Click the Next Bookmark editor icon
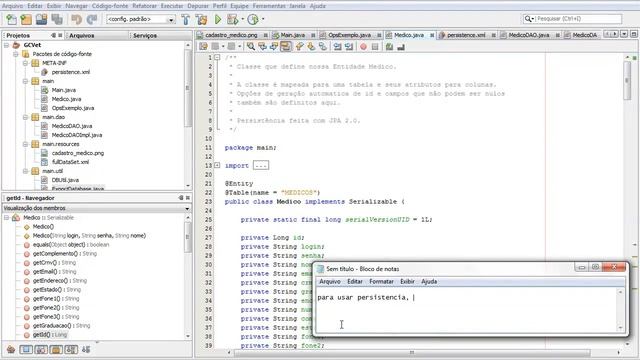The width and height of the screenshot is (640, 360). coord(311,47)
